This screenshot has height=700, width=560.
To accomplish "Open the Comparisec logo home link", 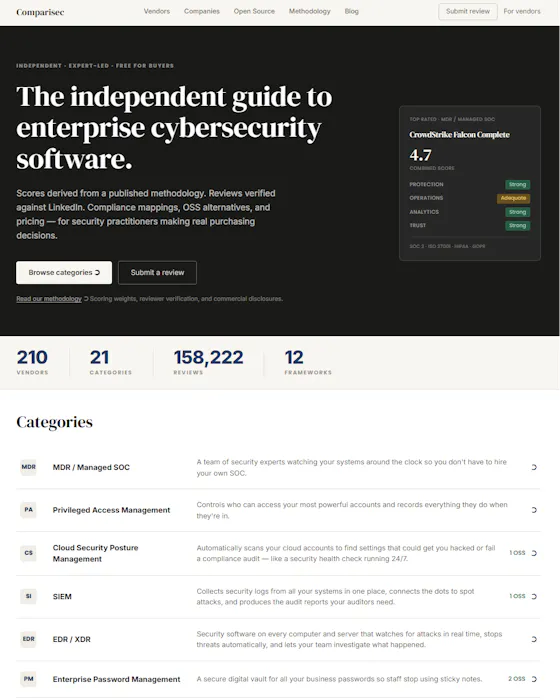I will point(40,12).
